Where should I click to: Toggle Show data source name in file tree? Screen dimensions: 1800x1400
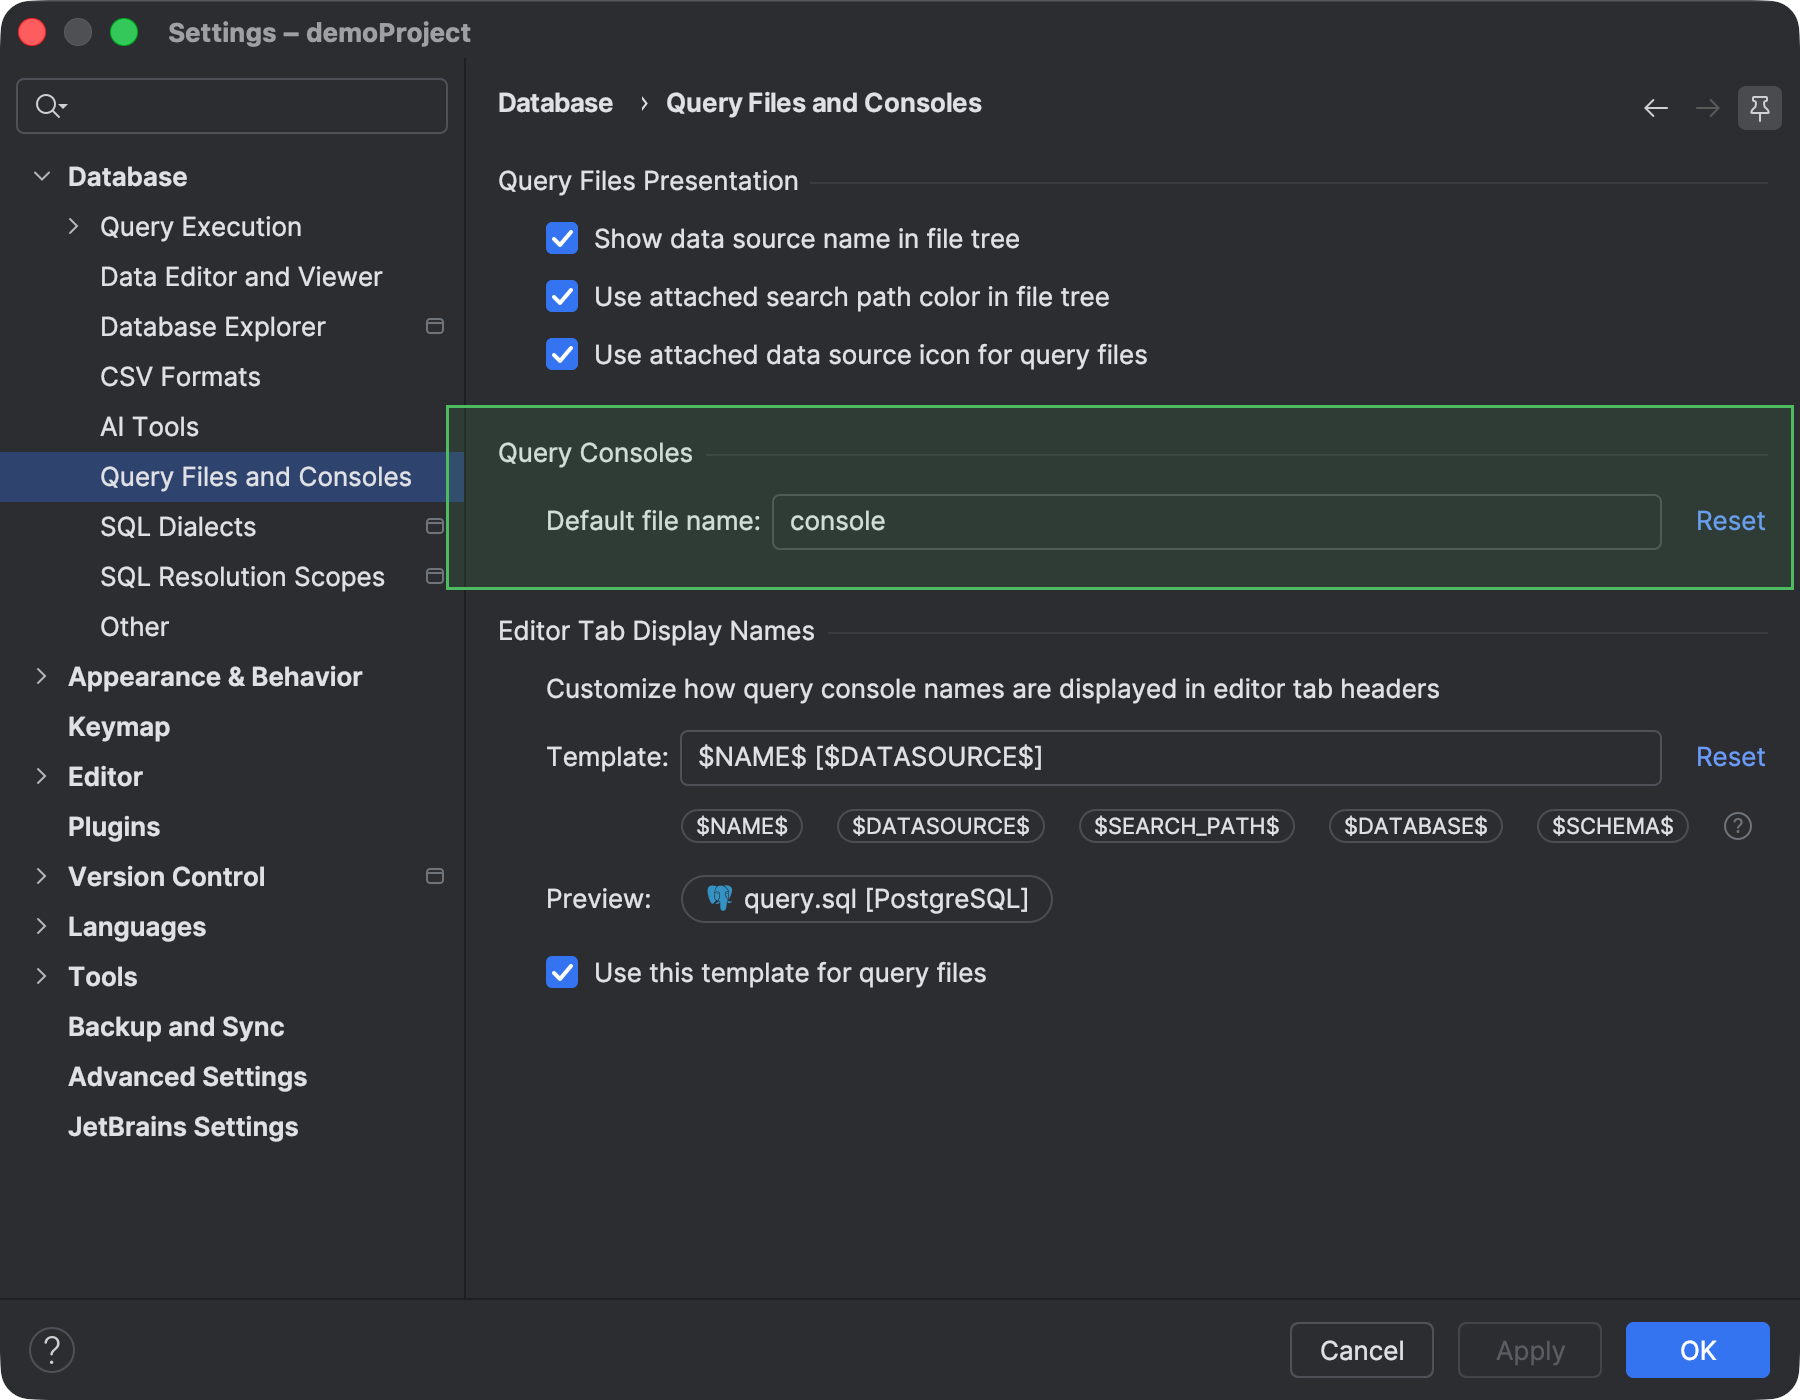tap(562, 238)
